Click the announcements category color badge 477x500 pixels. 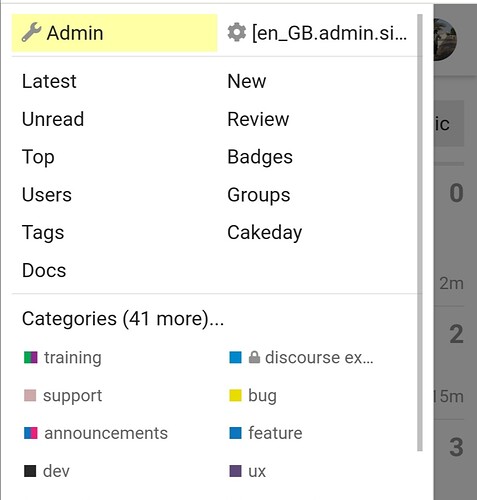coord(31,433)
